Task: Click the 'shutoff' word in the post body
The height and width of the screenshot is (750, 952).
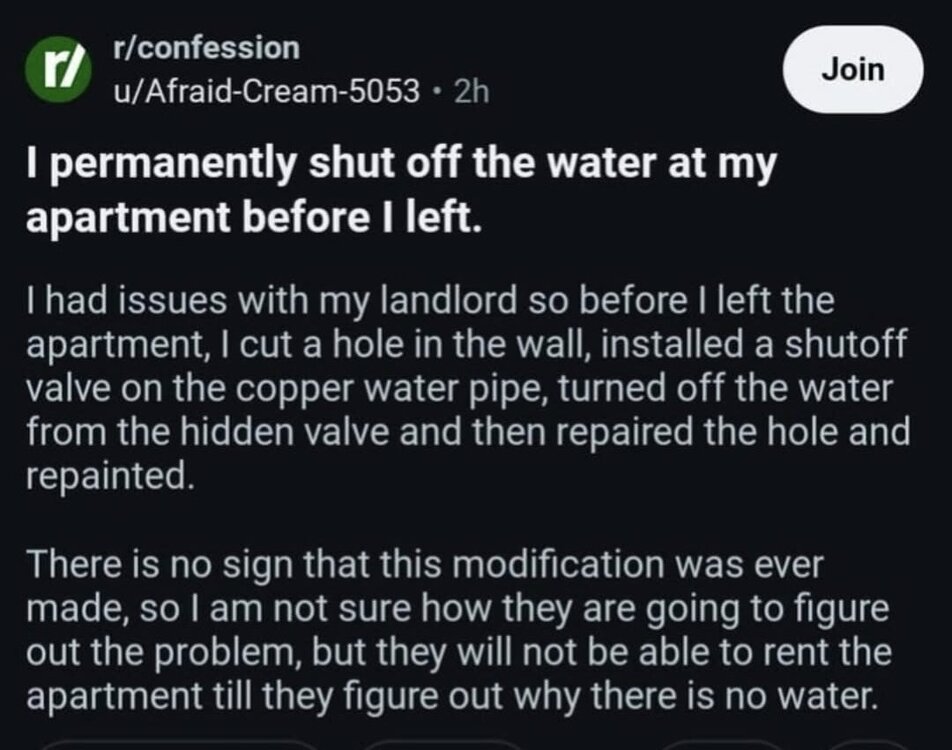Action: pos(846,344)
